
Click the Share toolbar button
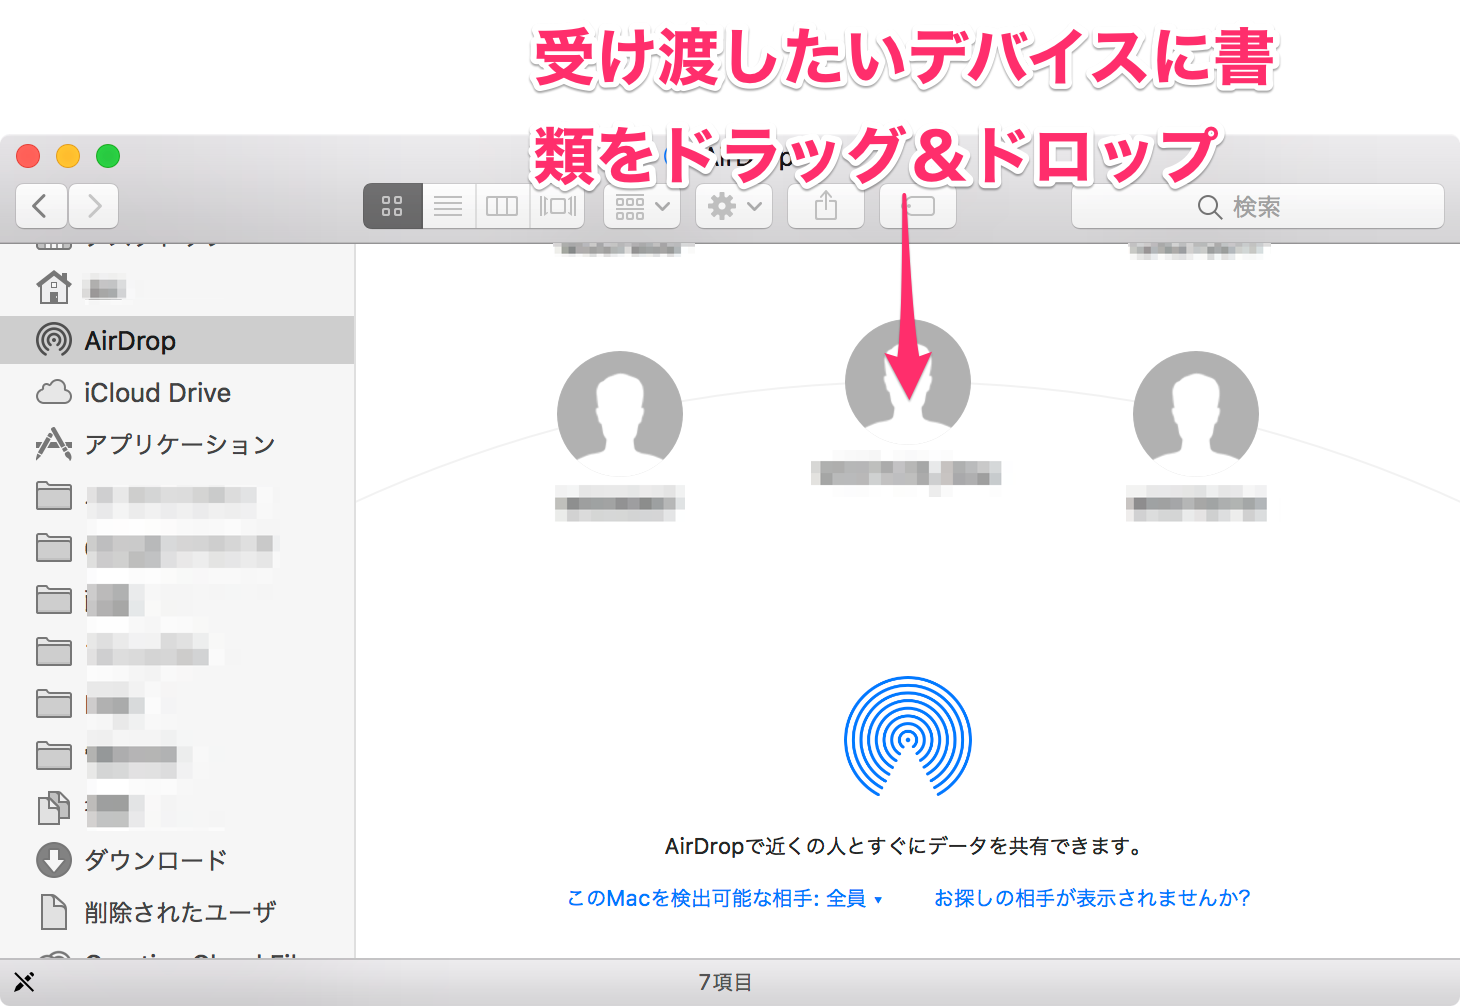click(826, 207)
